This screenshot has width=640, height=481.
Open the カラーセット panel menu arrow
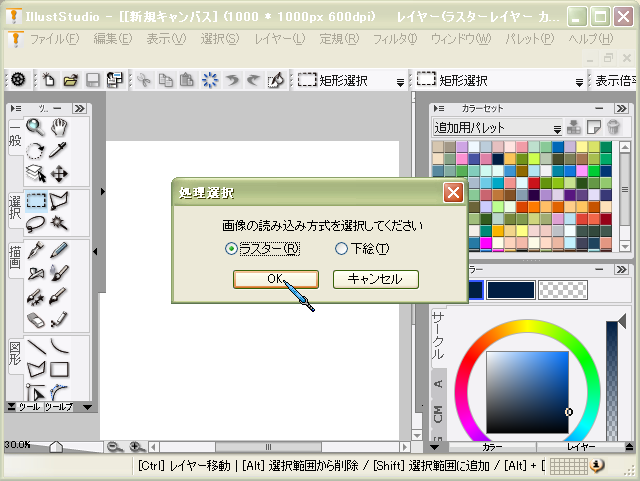tap(439, 108)
